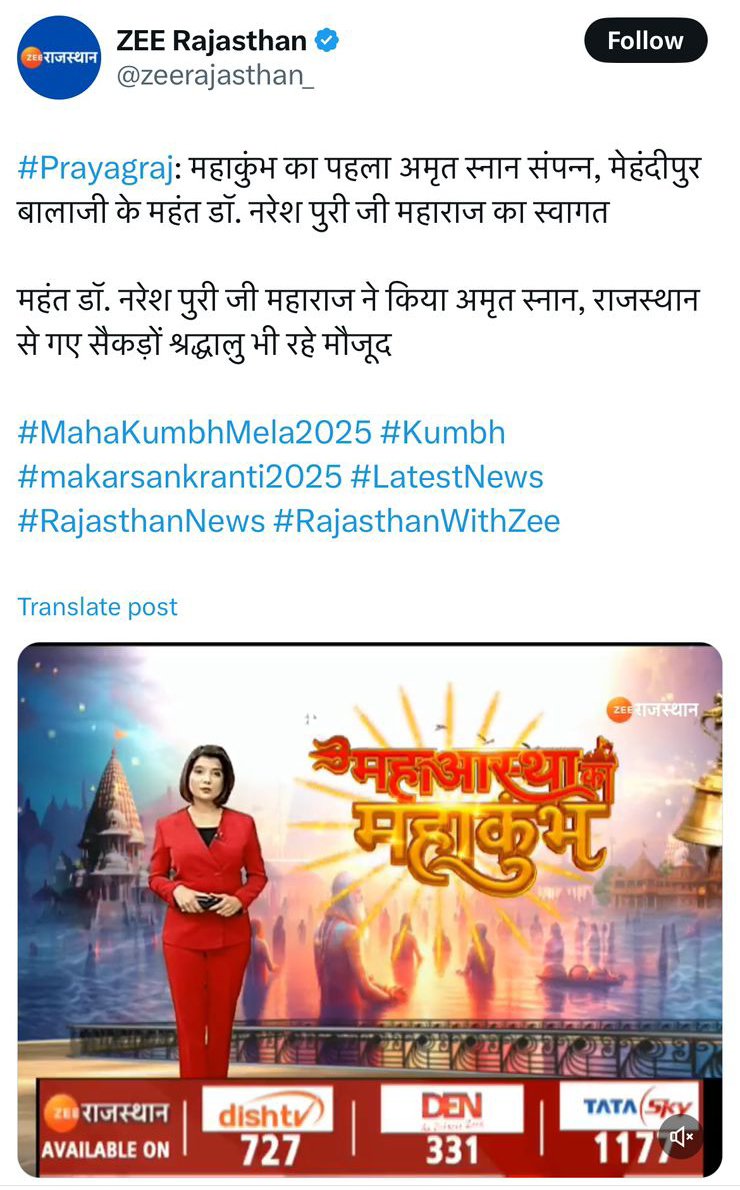Image resolution: width=740 pixels, height=1190 pixels.
Task: Click the Zee Rajasthan Available On logo
Action: (x=105, y=1128)
